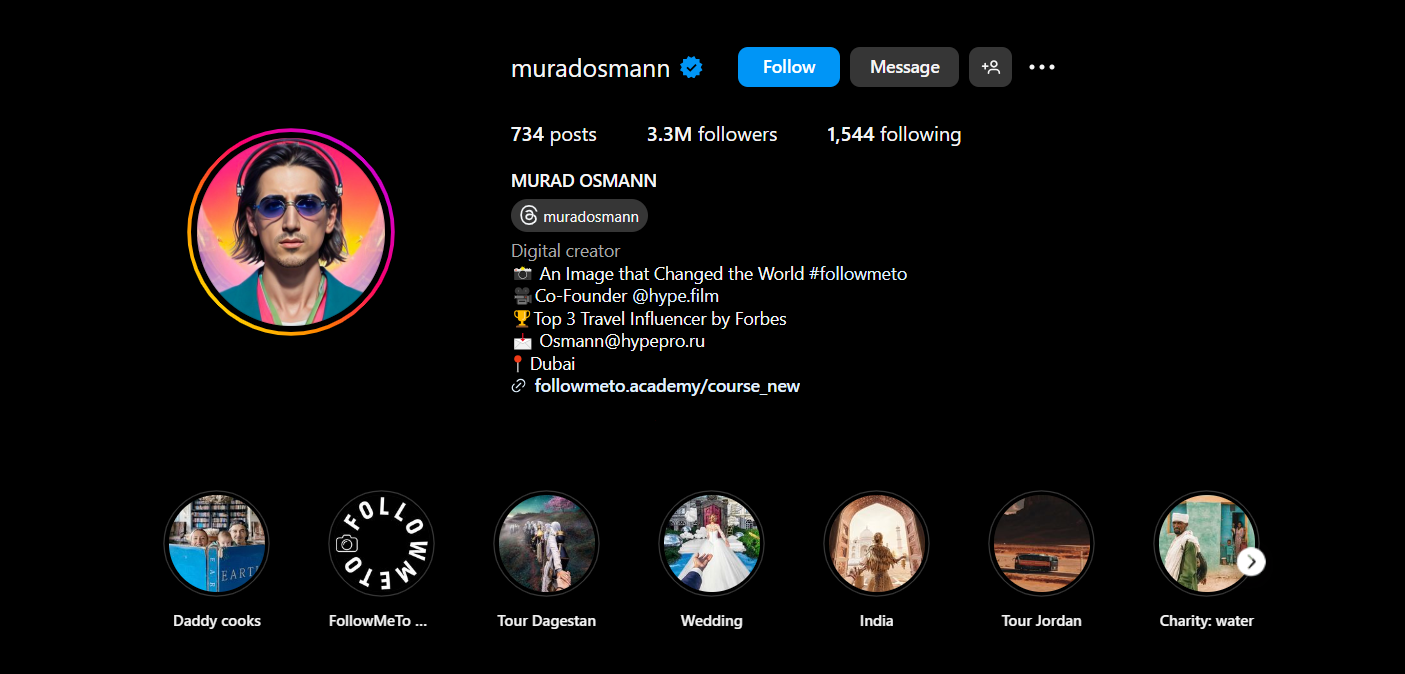Click the link chain icon in bio
Image resolution: width=1405 pixels, height=674 pixels.
coord(518,386)
